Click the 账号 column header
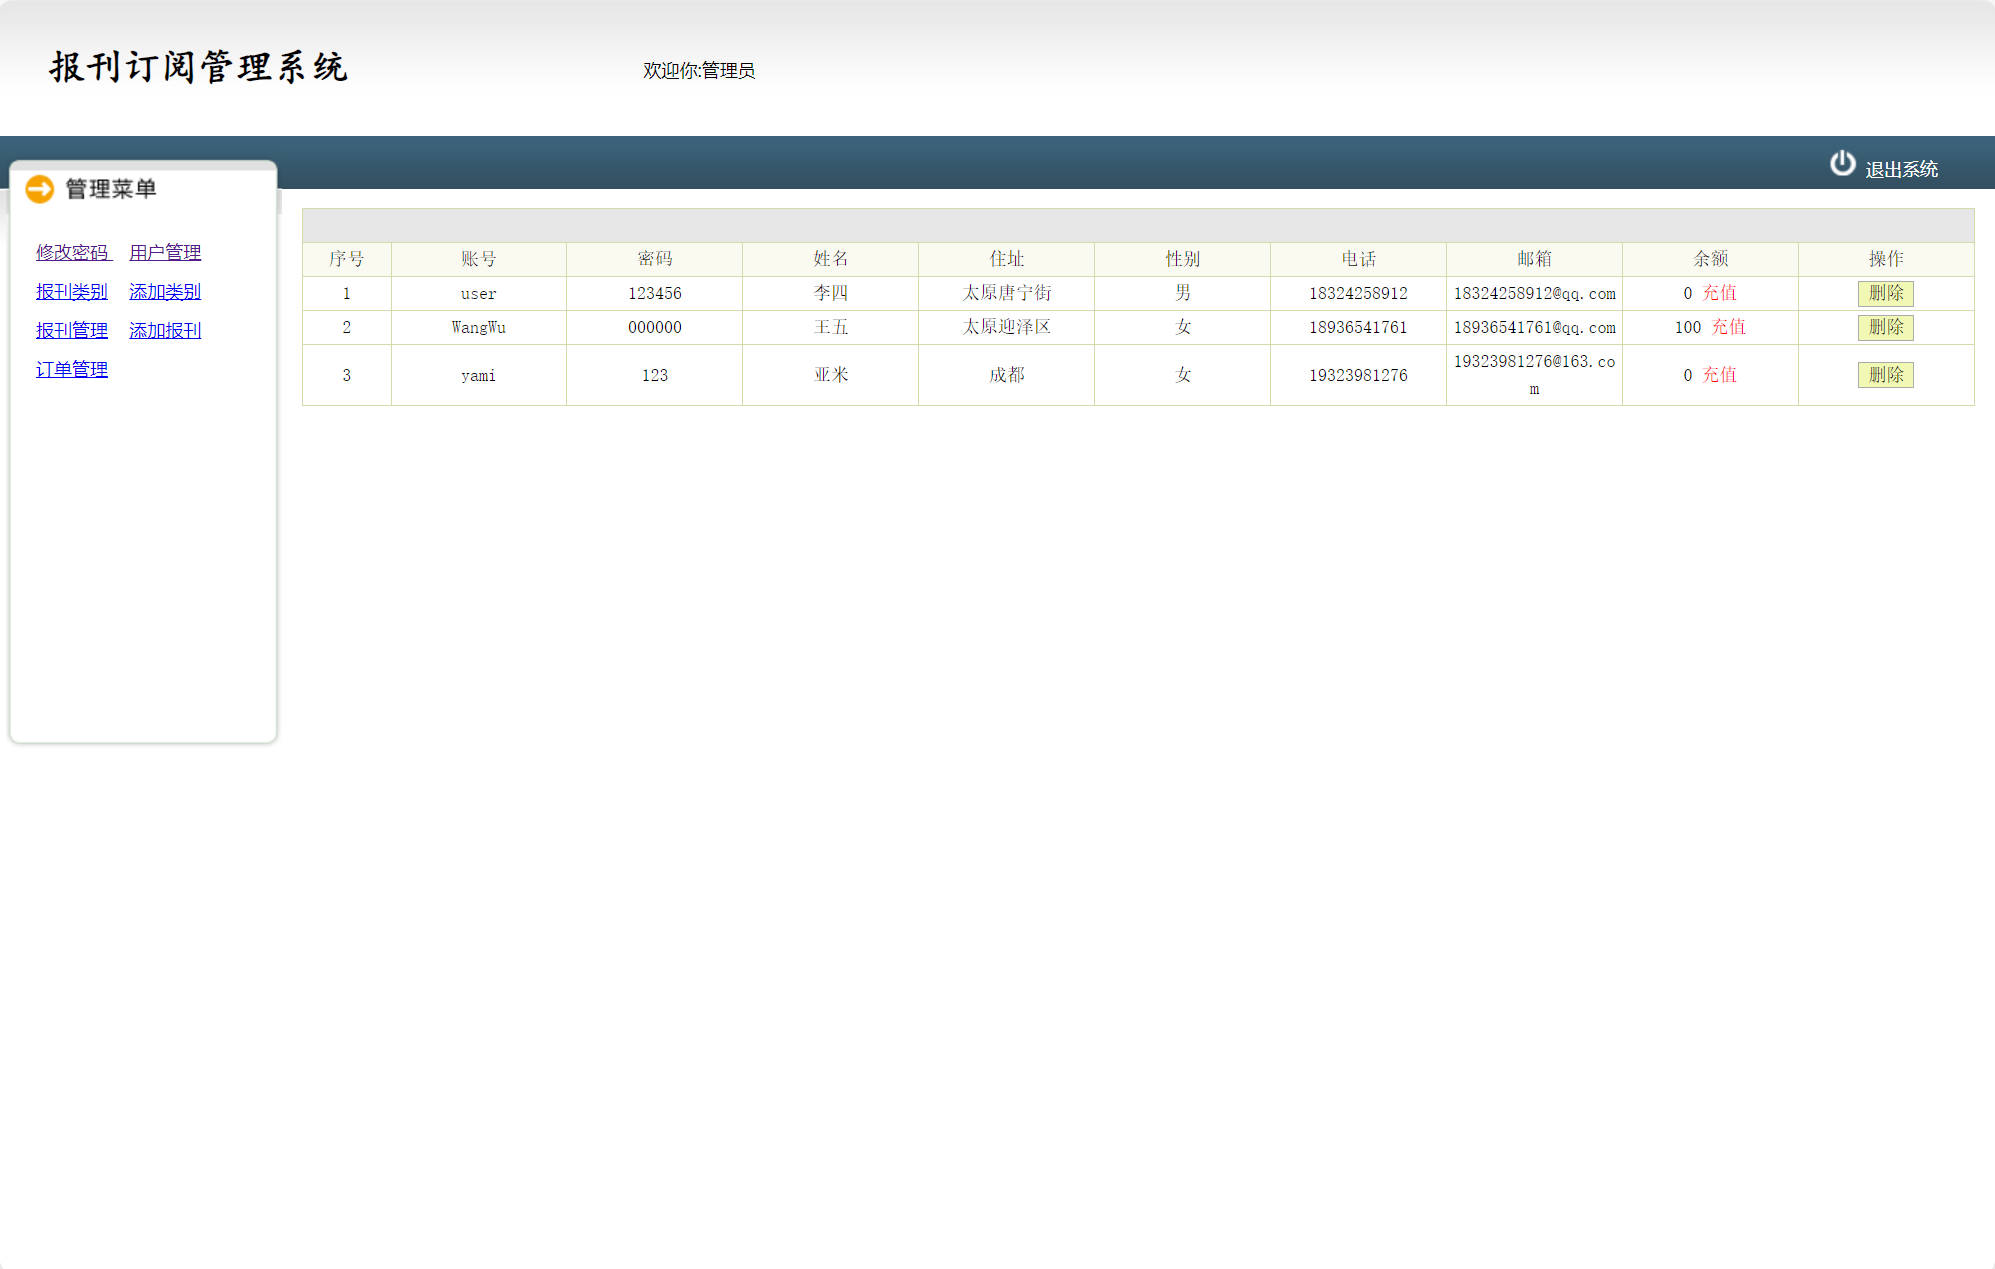The height and width of the screenshot is (1269, 1995). 478,259
